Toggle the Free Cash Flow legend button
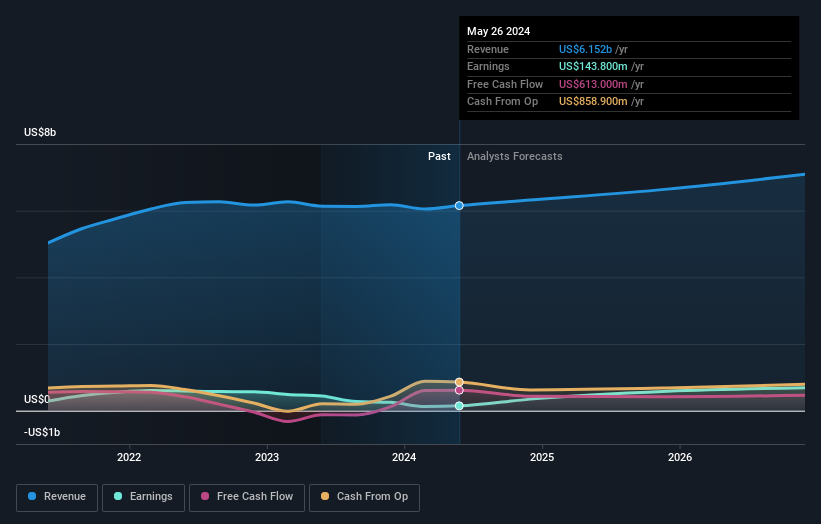Image resolution: width=821 pixels, height=524 pixels. 247,497
